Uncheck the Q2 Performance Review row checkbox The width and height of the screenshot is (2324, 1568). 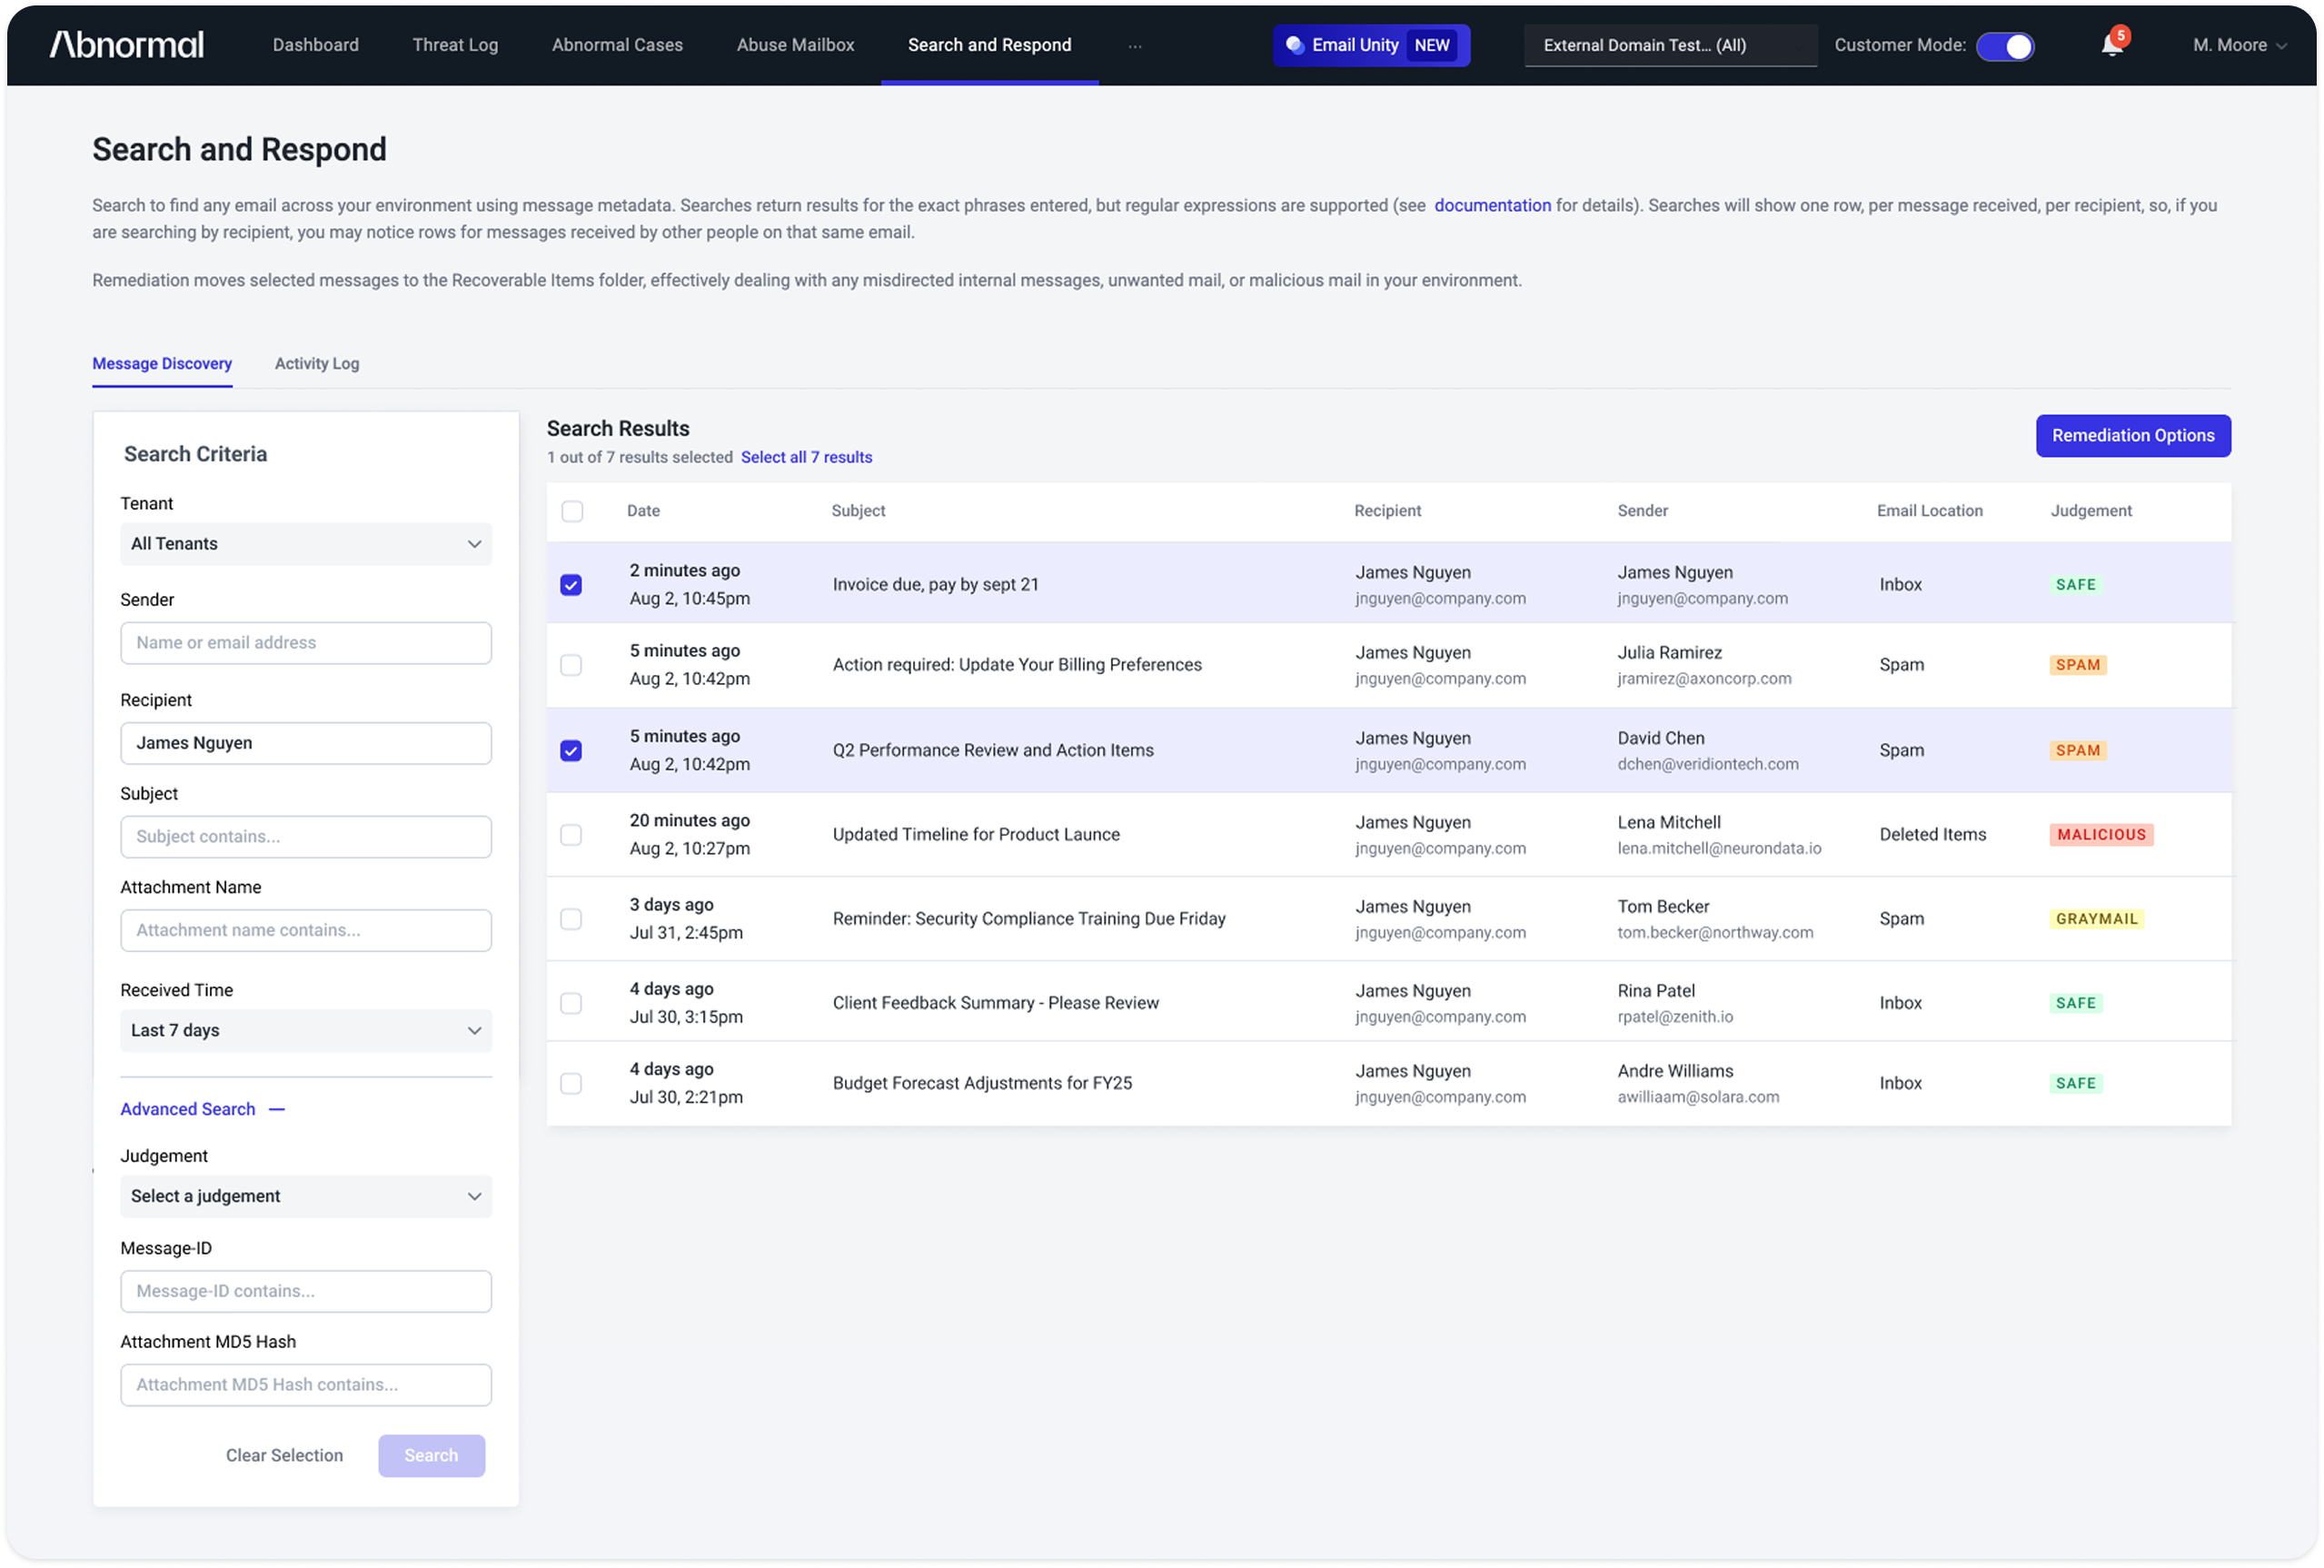[x=571, y=751]
